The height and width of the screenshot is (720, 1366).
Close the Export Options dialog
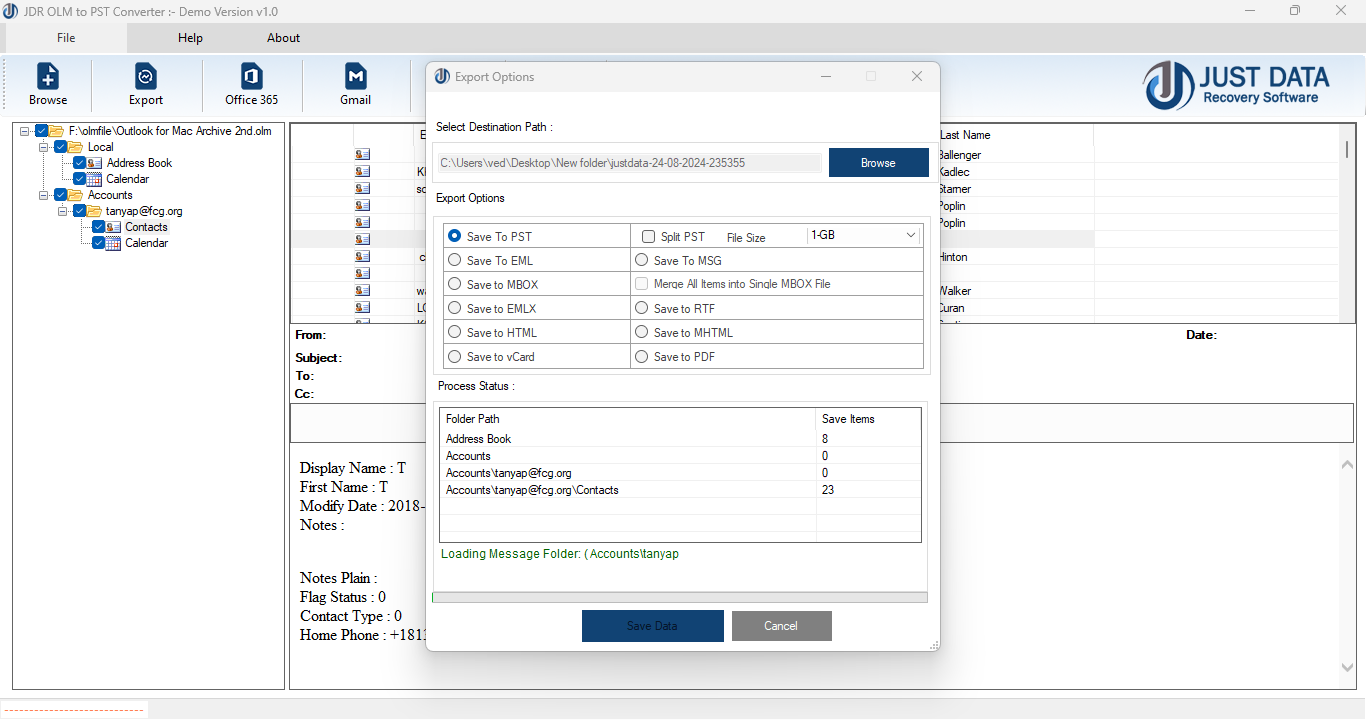coord(916,77)
